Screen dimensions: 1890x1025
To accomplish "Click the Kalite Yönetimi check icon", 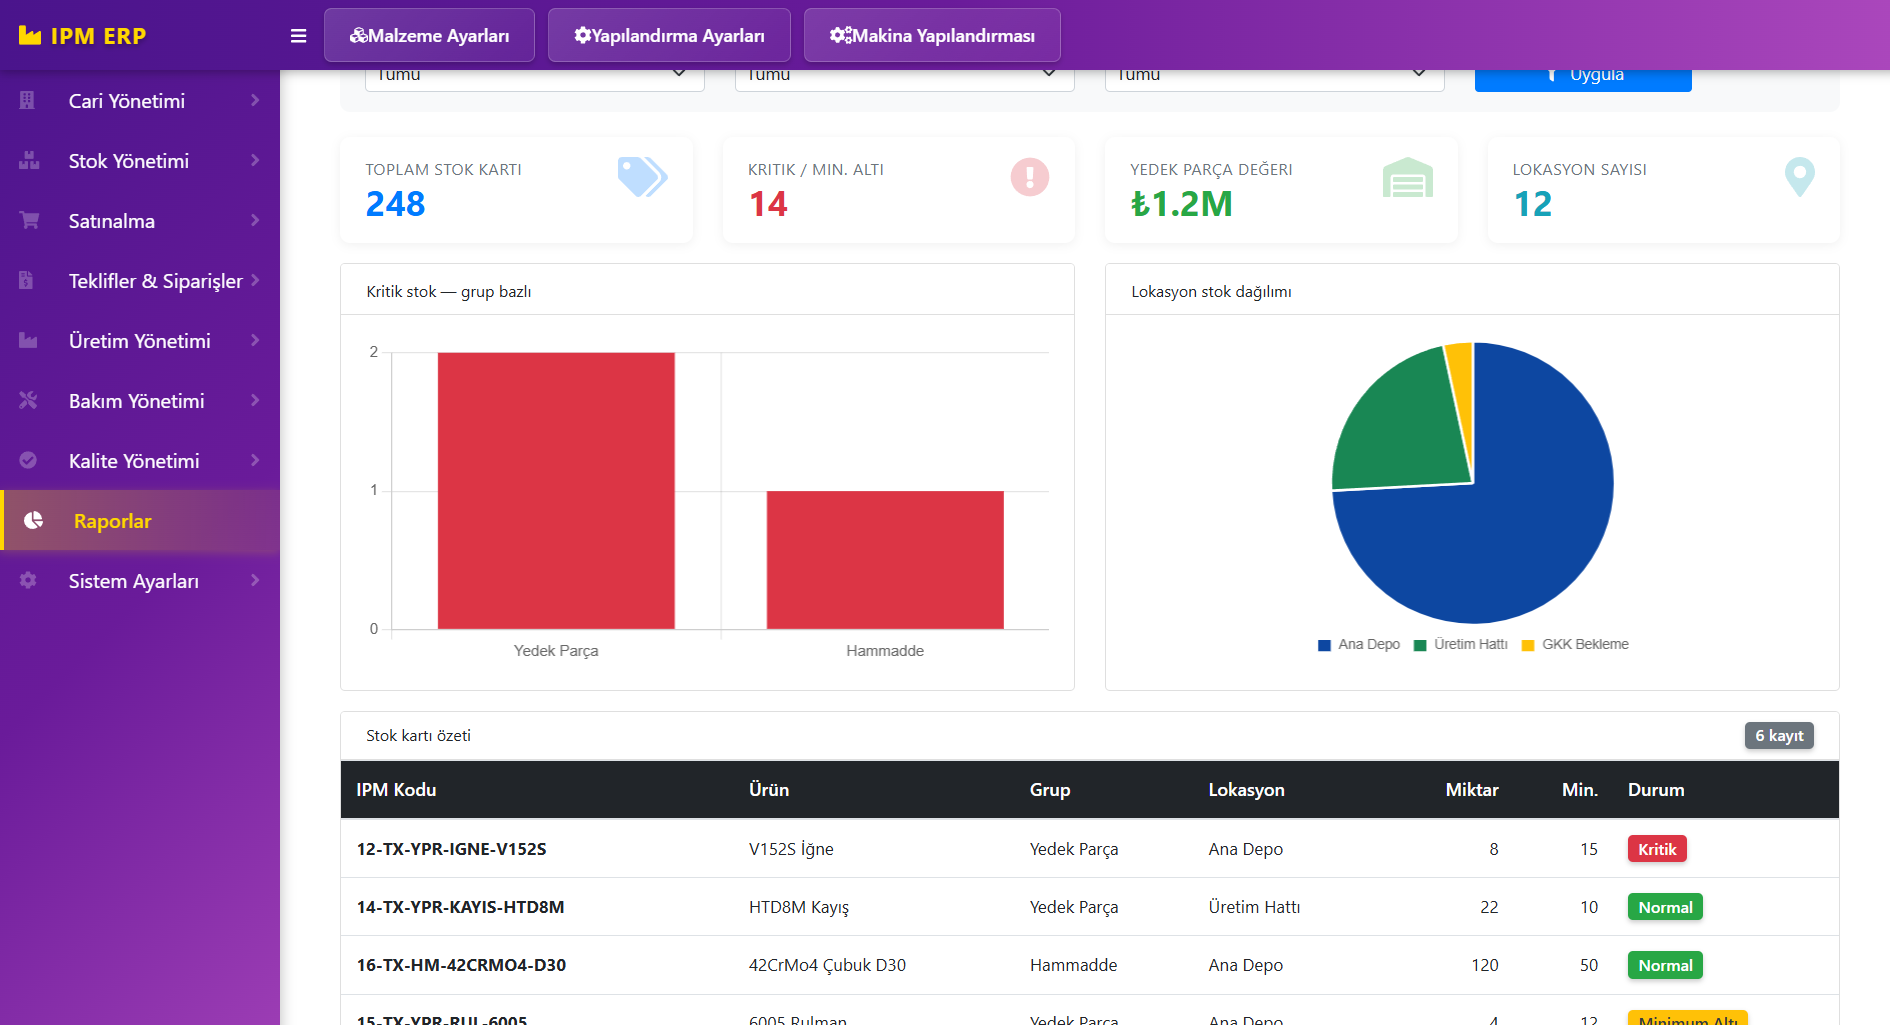I will click(x=28, y=460).
